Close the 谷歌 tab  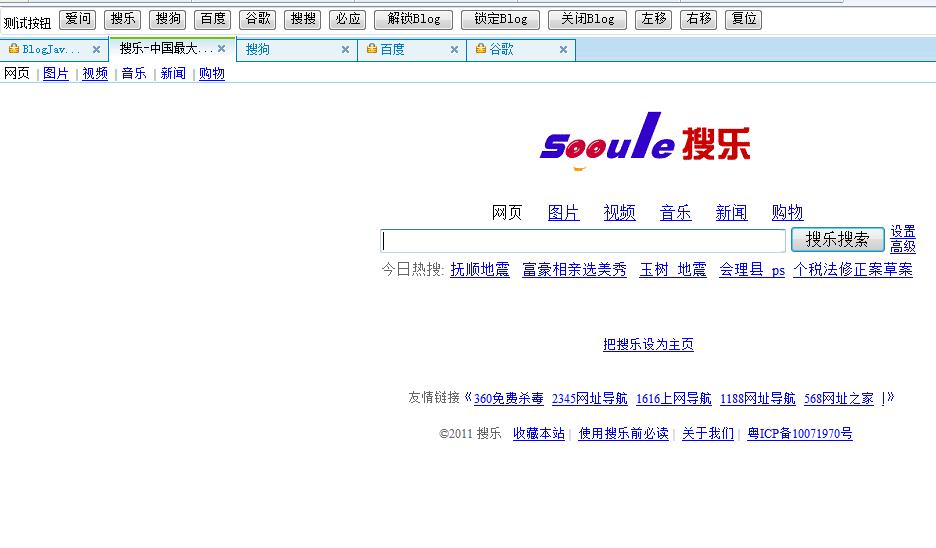[x=563, y=50]
